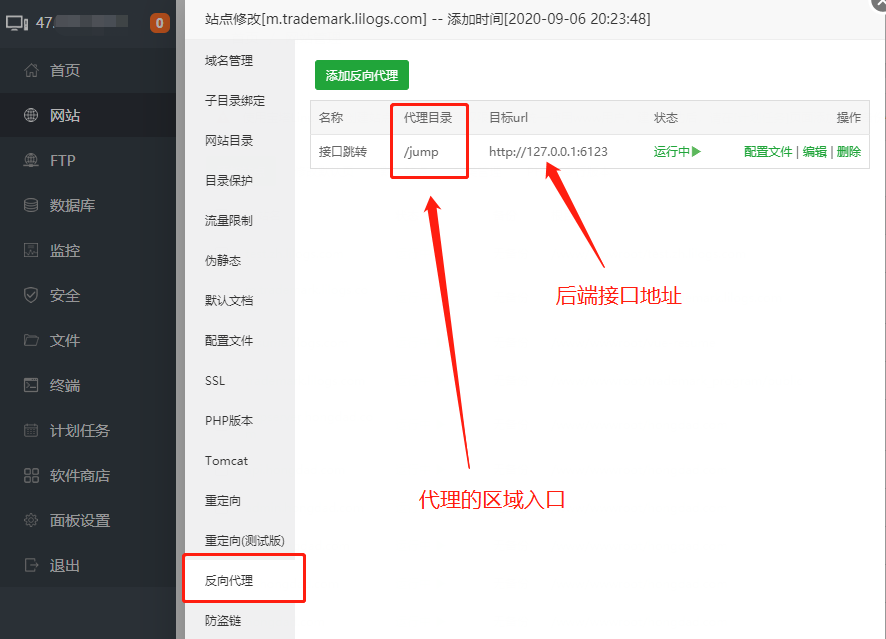Open FTP via its sidebar icon
The height and width of the screenshot is (639, 886).
pos(31,161)
